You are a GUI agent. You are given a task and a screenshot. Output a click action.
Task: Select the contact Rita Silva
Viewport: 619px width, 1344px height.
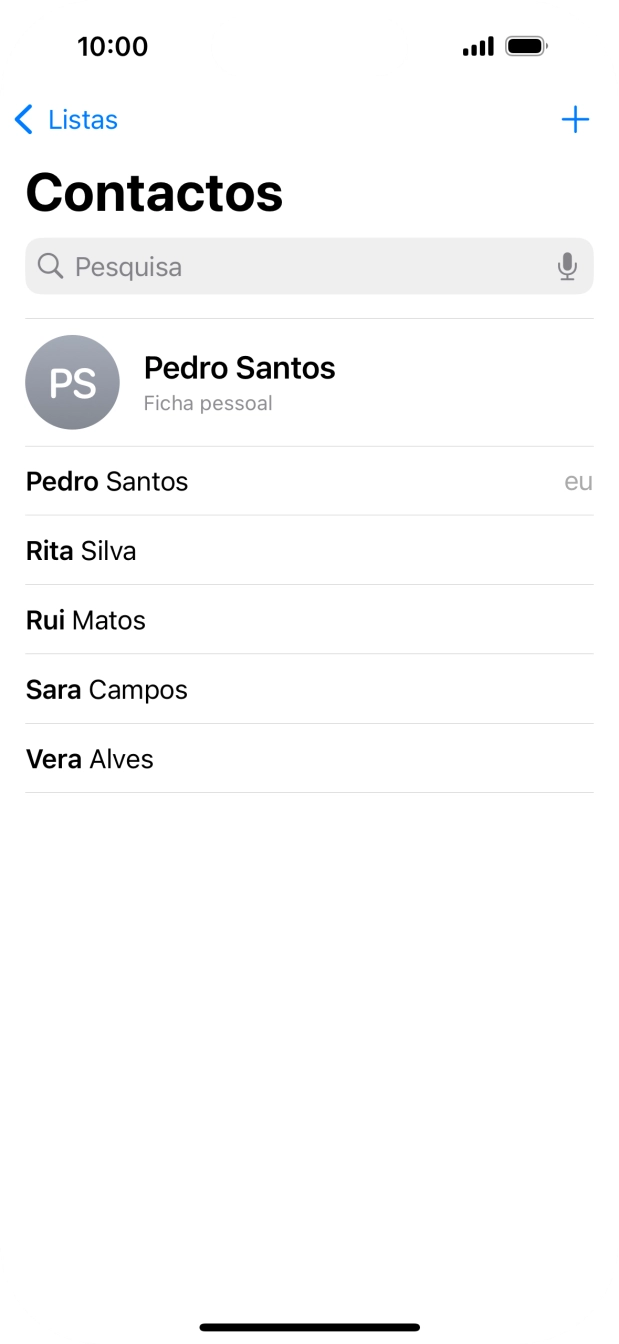coord(81,551)
